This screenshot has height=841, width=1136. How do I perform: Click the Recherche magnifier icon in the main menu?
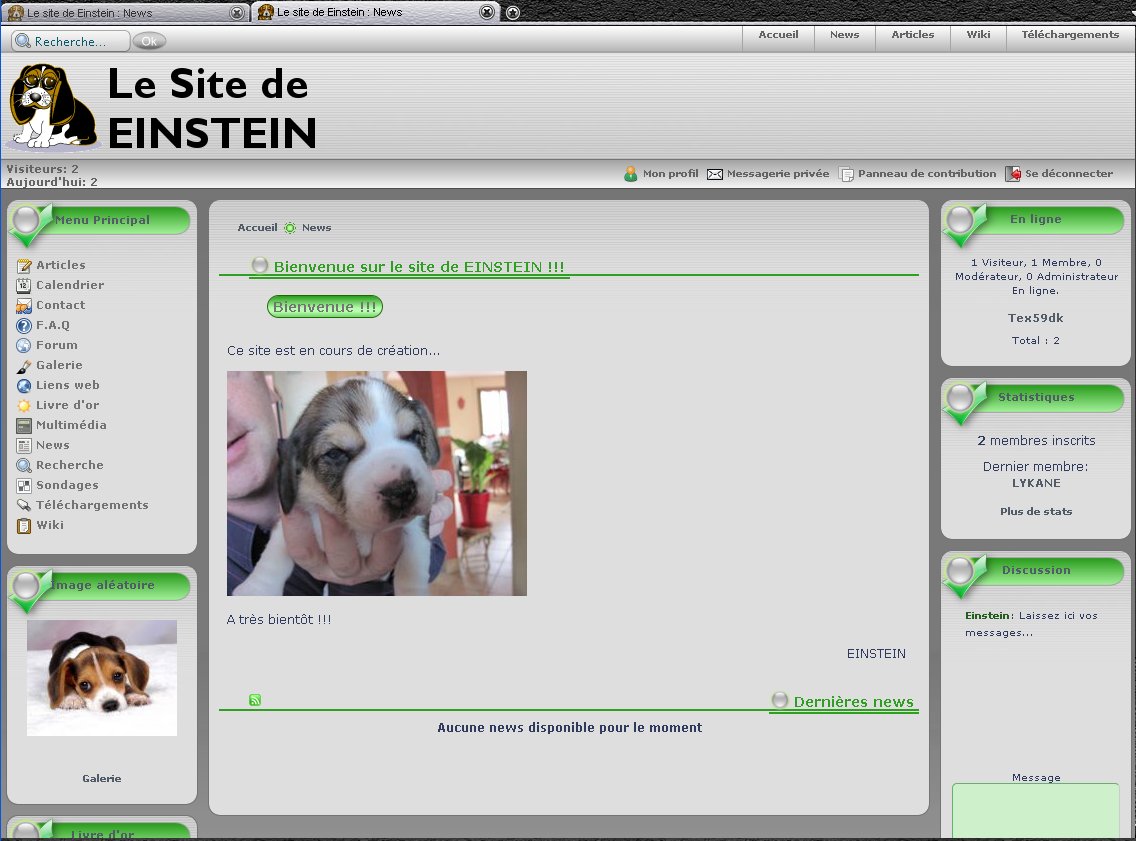tap(24, 466)
